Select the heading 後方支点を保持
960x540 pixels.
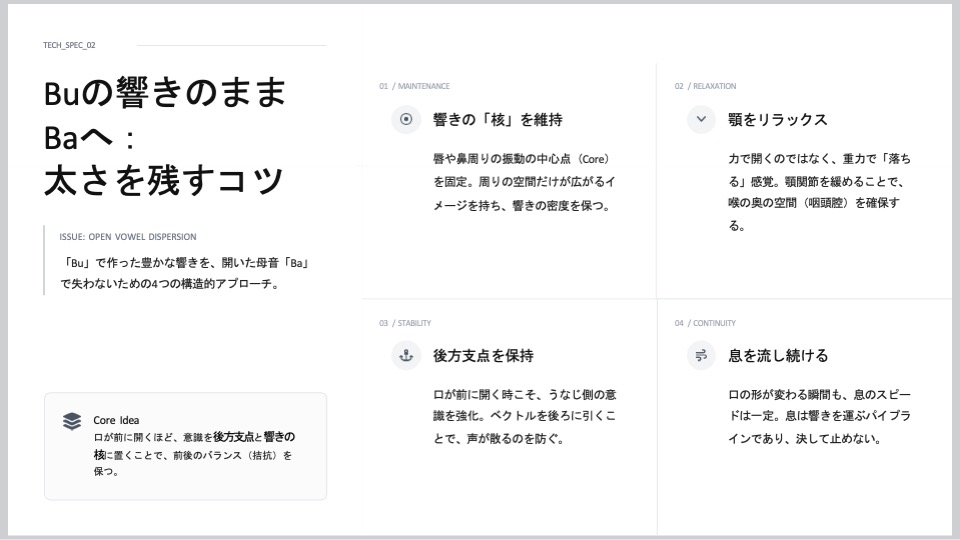[483, 356]
